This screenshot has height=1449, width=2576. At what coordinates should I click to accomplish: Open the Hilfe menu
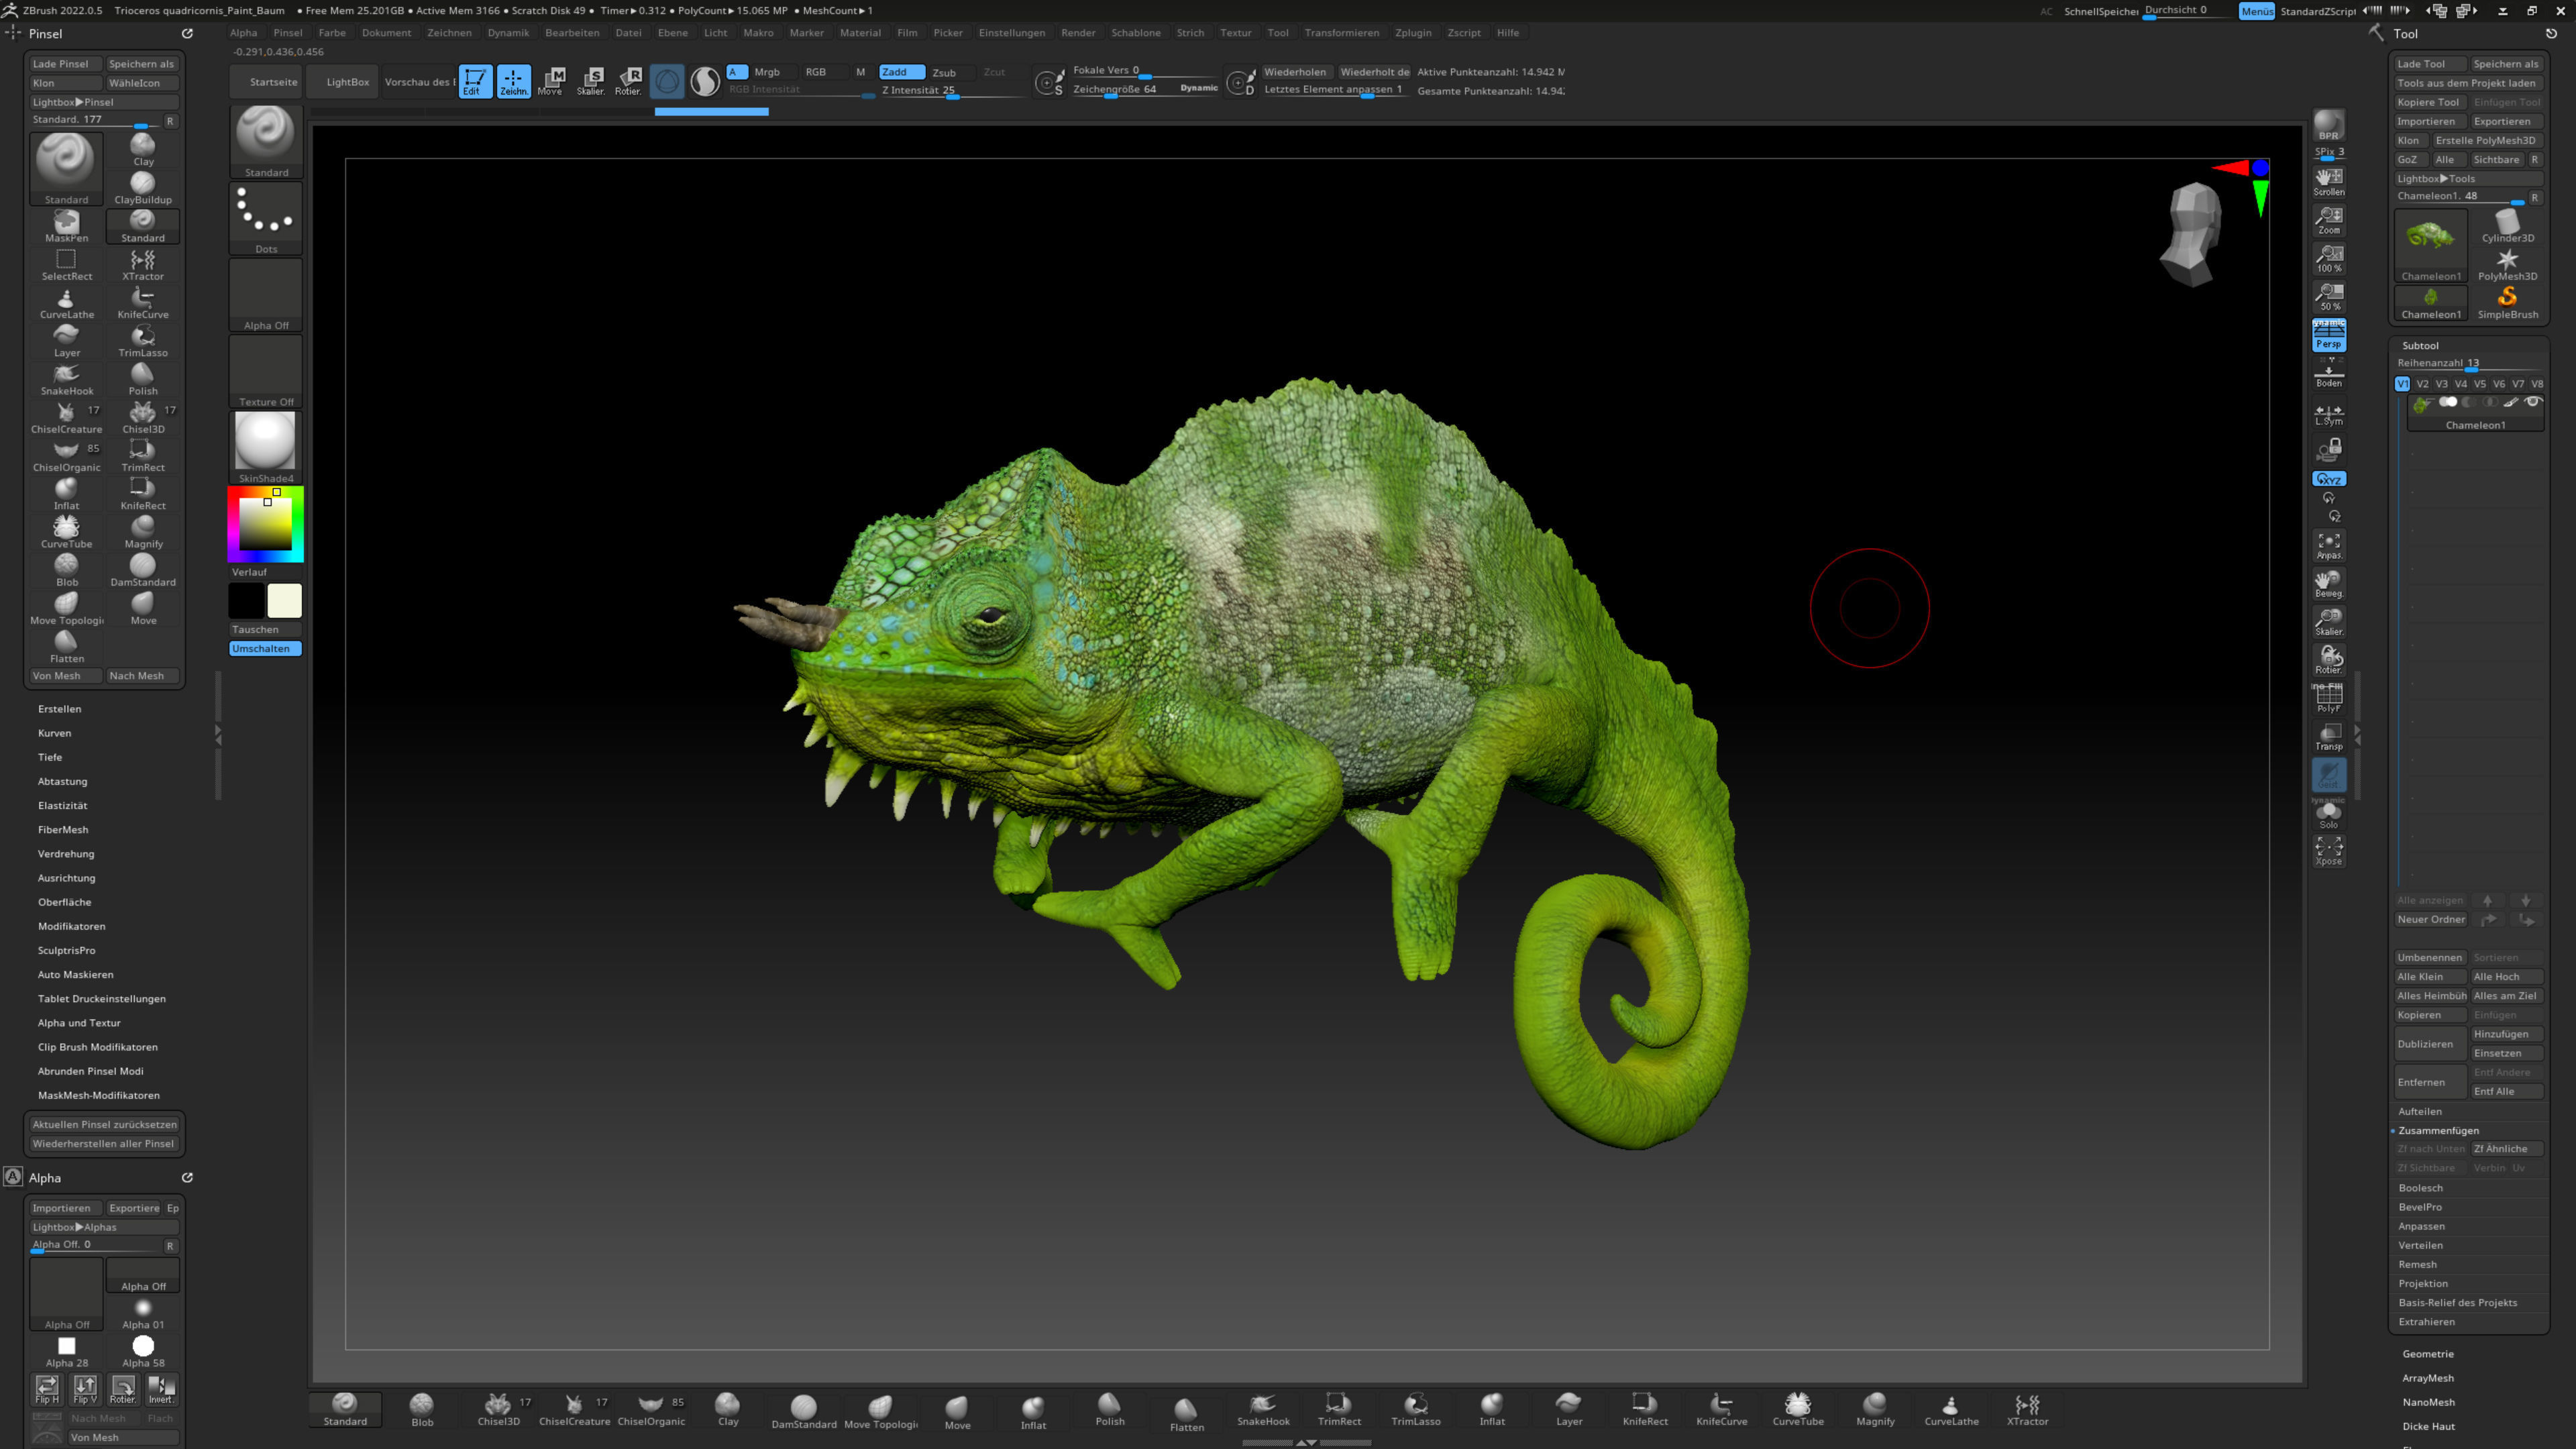[1507, 33]
